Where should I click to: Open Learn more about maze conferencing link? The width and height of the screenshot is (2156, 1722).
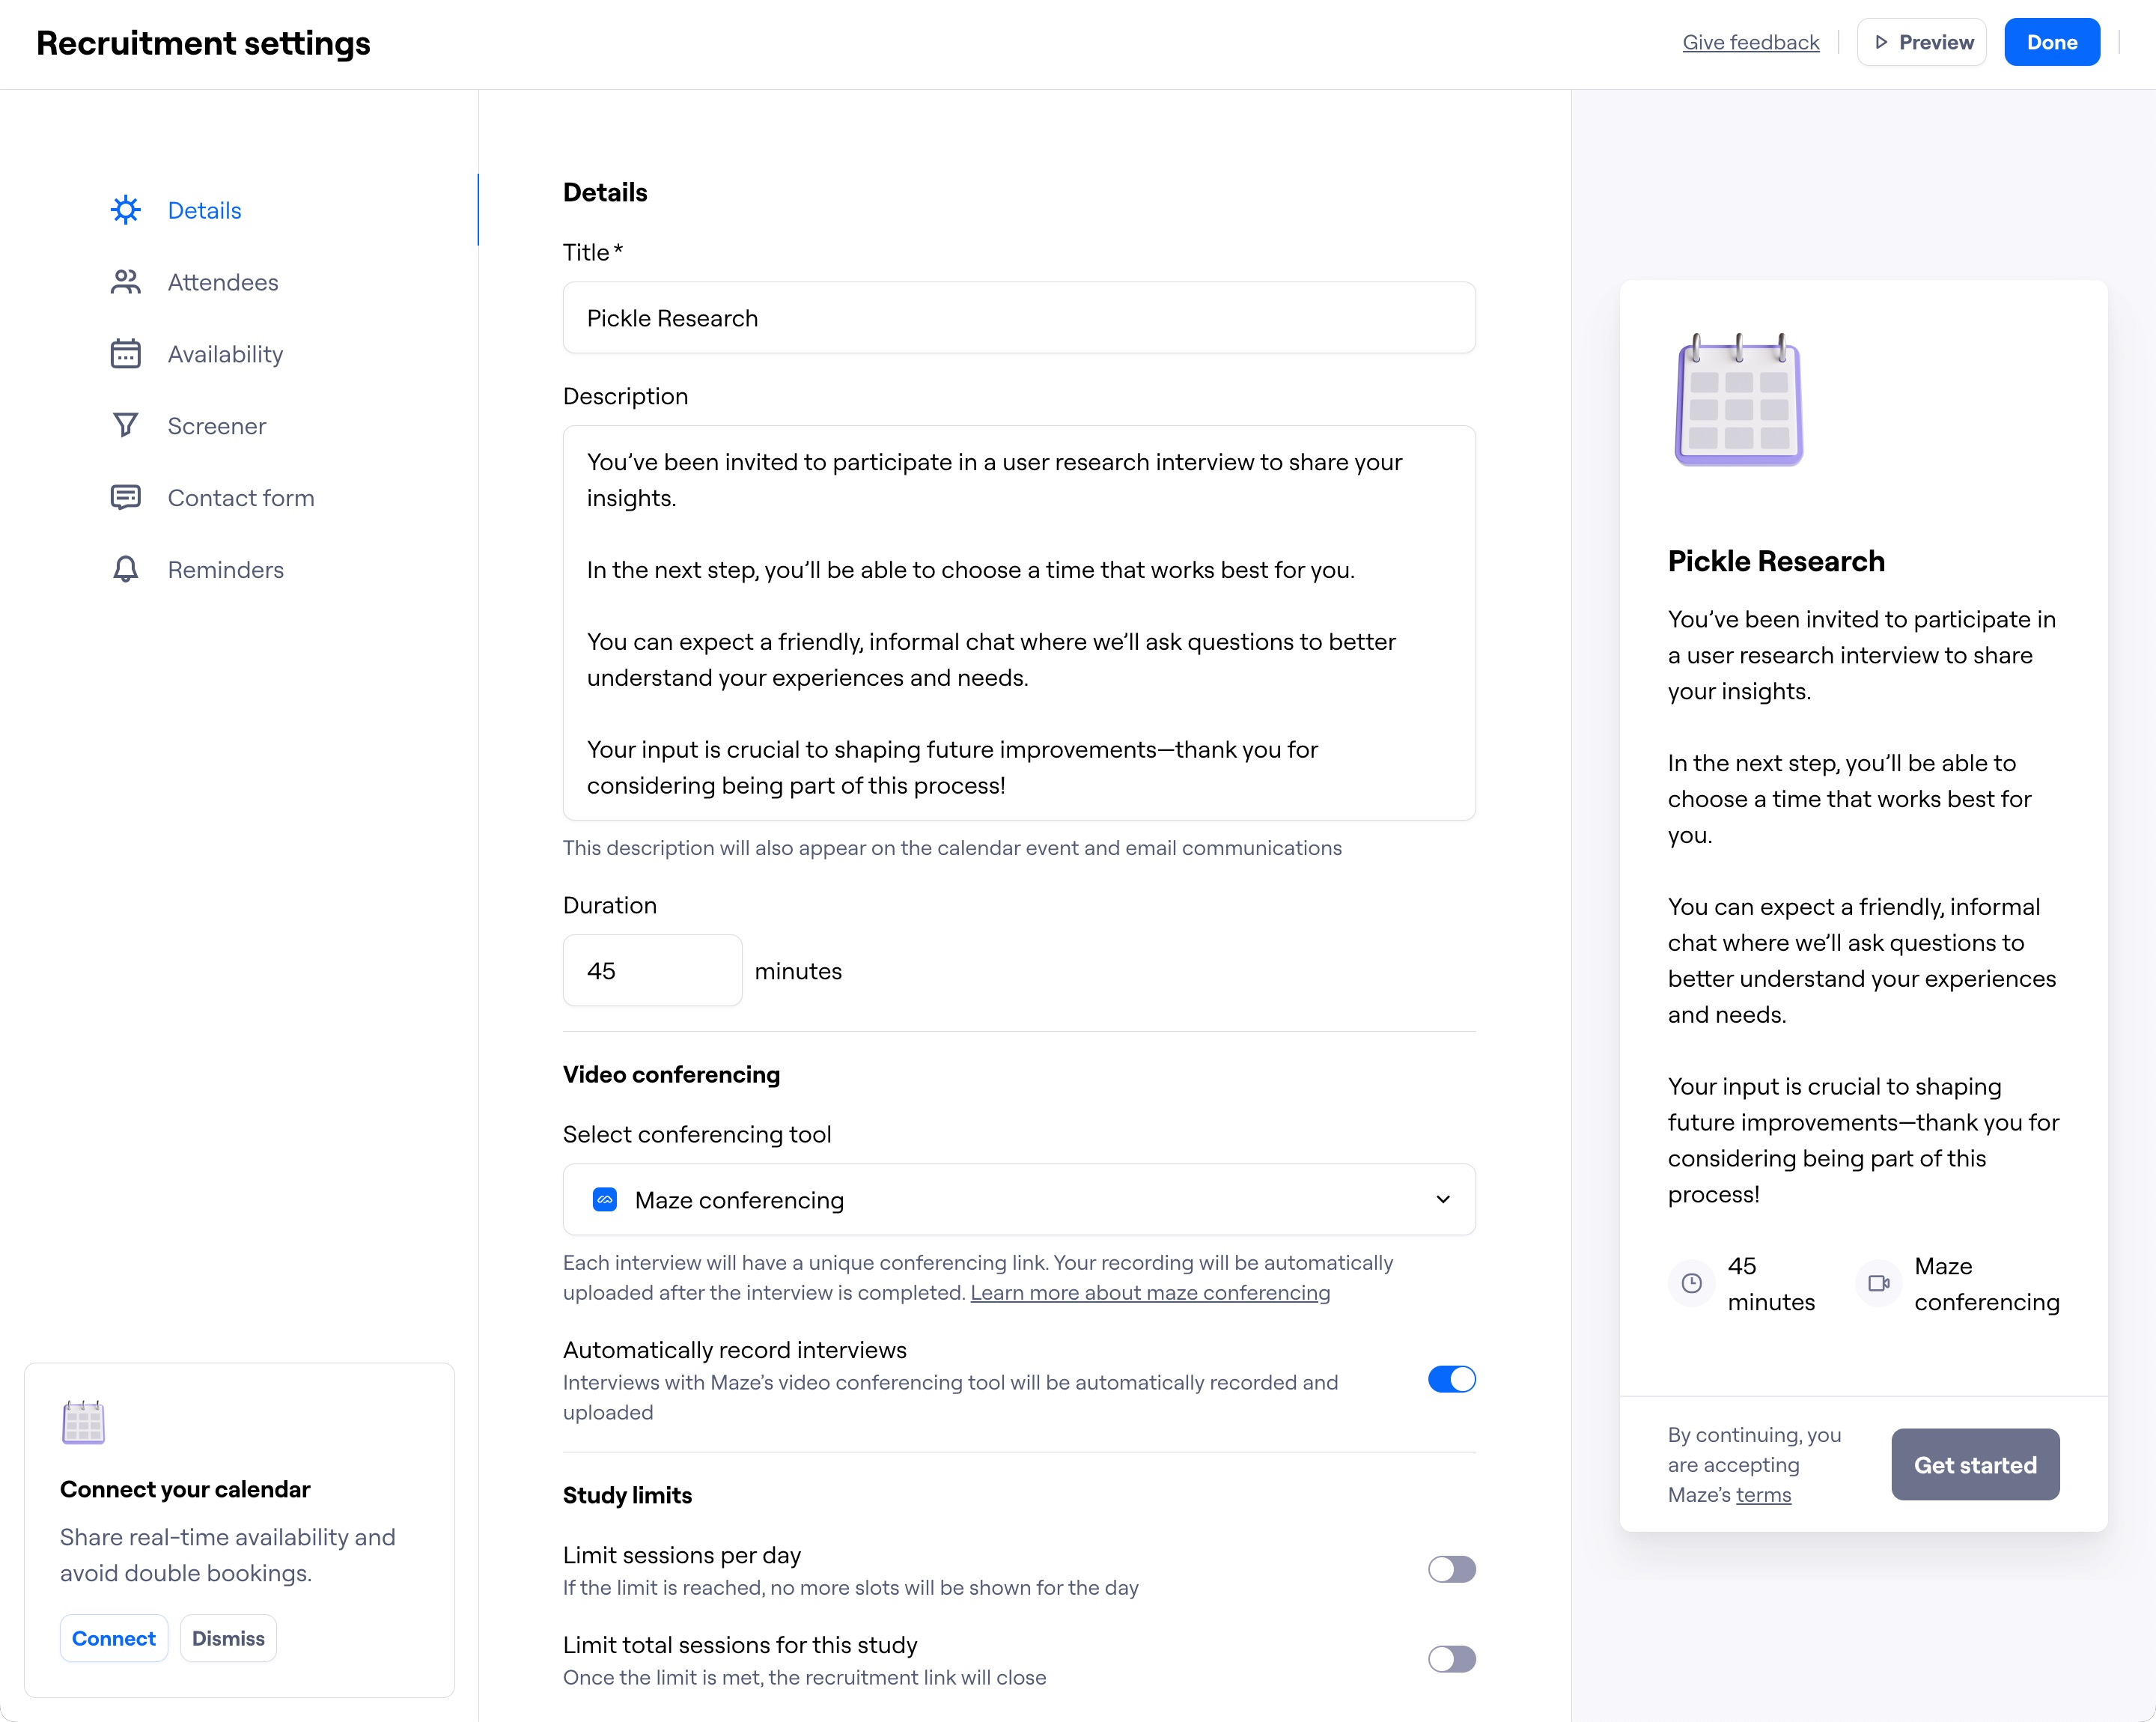(x=1149, y=1292)
